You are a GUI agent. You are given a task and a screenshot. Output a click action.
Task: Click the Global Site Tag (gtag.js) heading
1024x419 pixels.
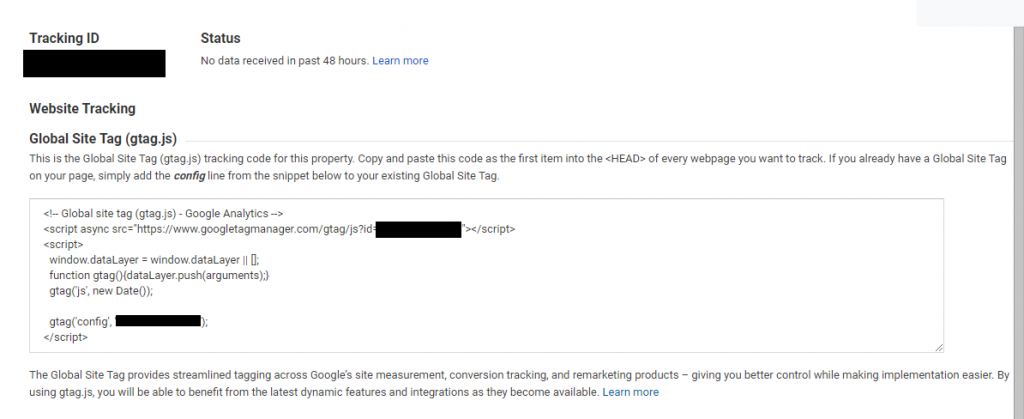[103, 138]
